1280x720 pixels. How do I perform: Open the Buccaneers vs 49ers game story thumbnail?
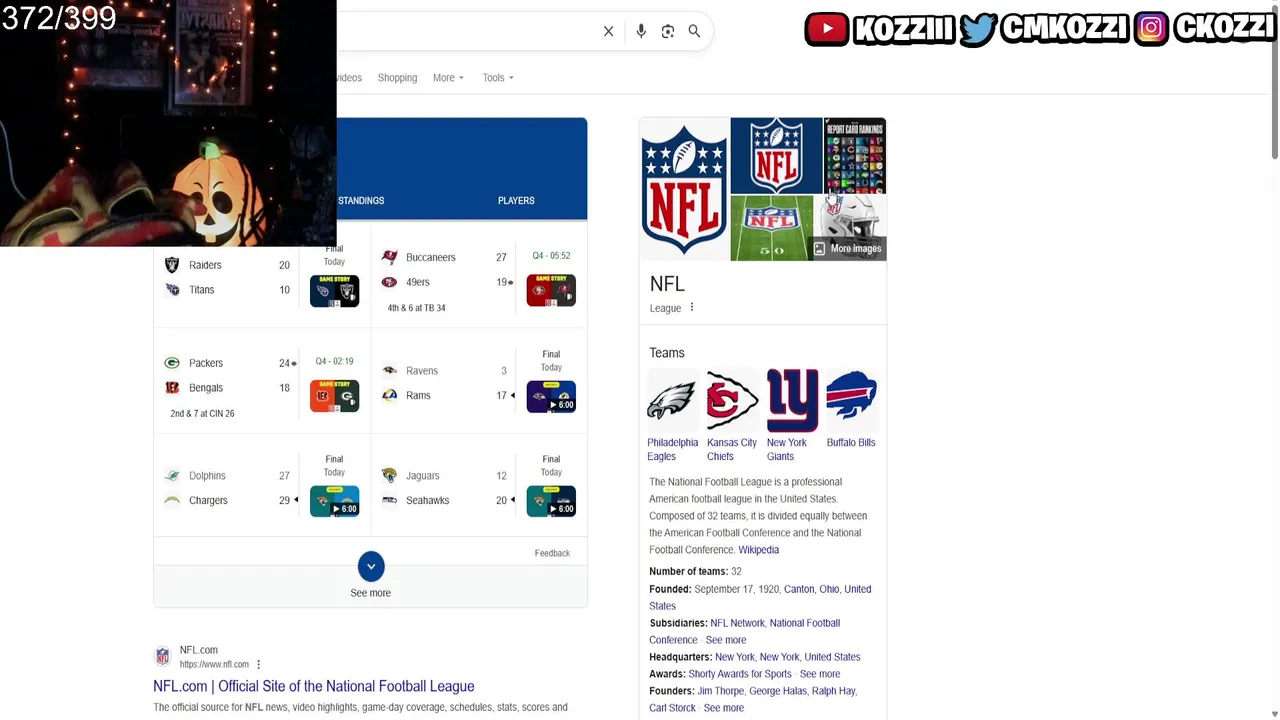click(x=551, y=290)
